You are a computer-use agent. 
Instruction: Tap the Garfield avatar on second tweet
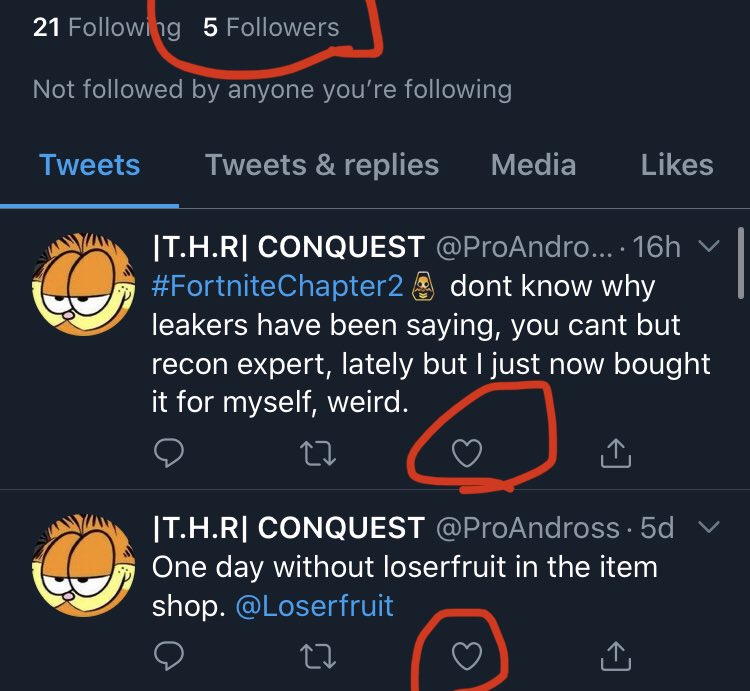pyautogui.click(x=84, y=565)
